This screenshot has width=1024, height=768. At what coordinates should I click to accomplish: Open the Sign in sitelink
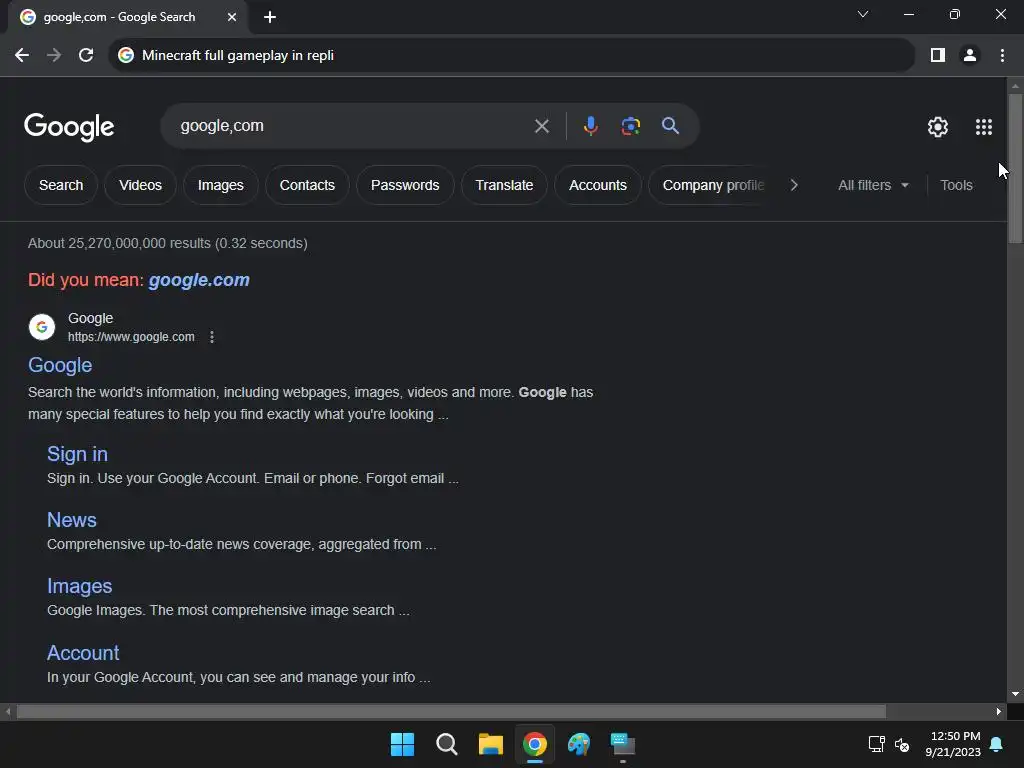click(x=77, y=454)
